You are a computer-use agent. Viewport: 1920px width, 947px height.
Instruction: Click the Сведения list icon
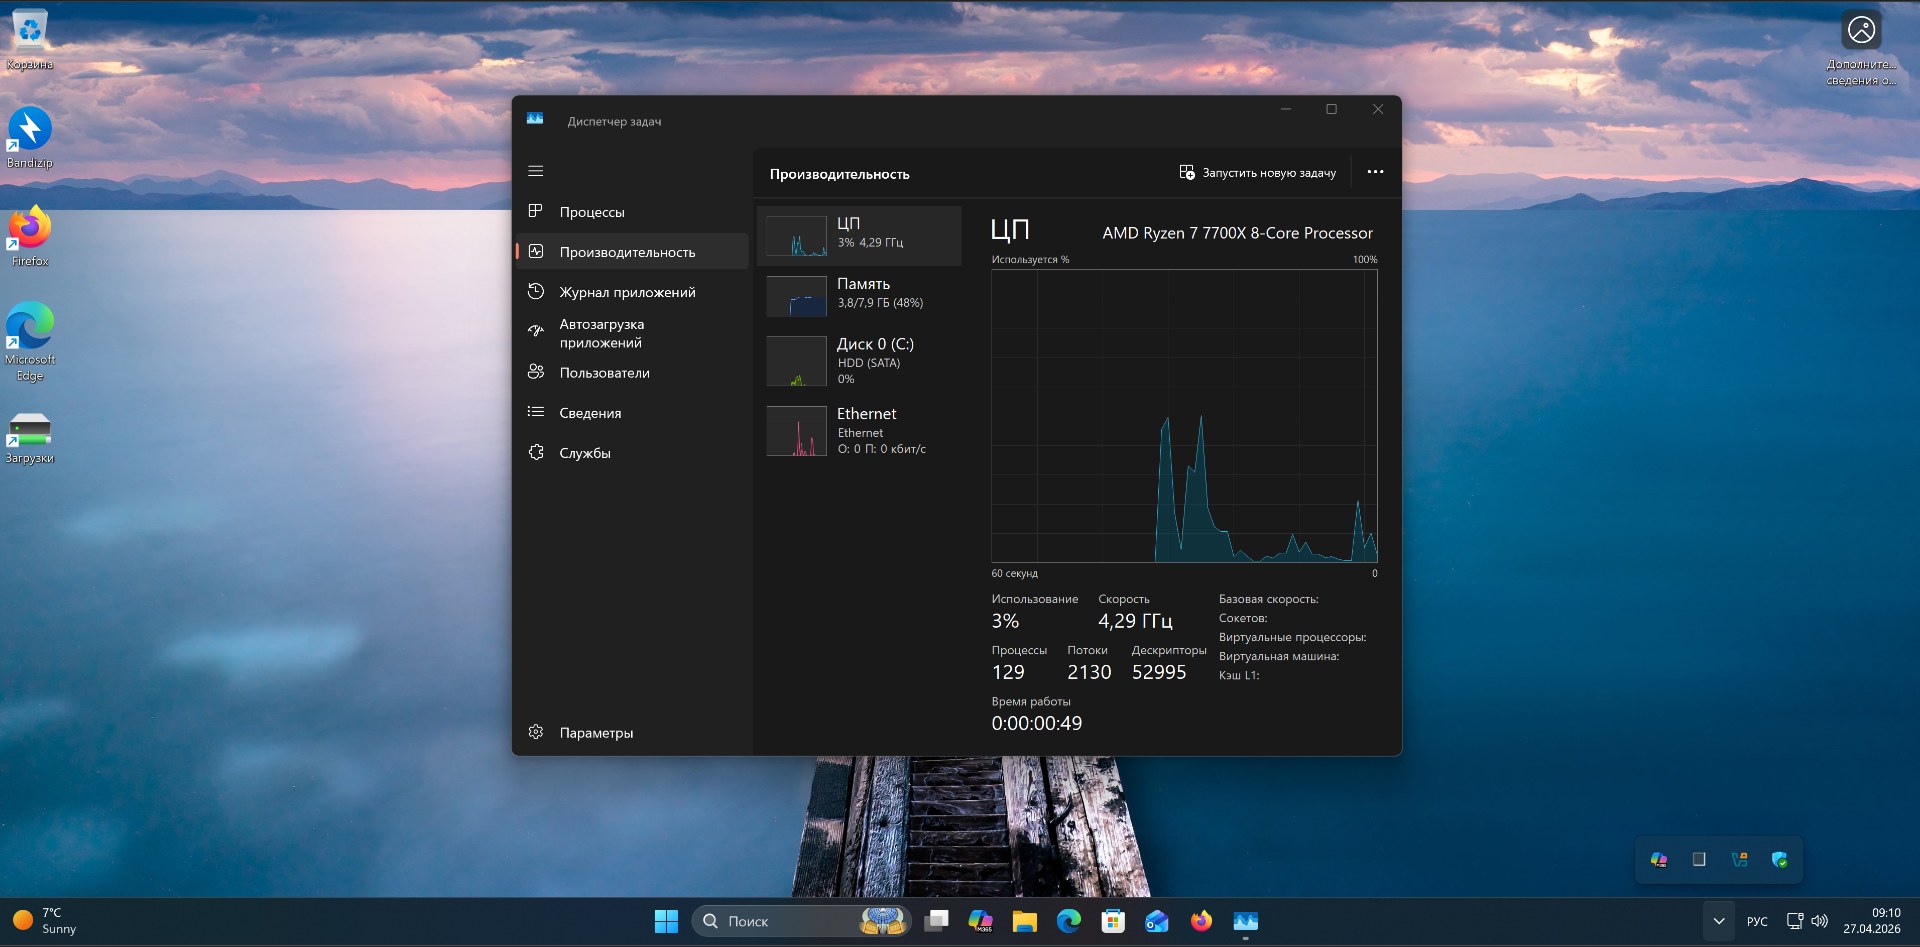[536, 412]
